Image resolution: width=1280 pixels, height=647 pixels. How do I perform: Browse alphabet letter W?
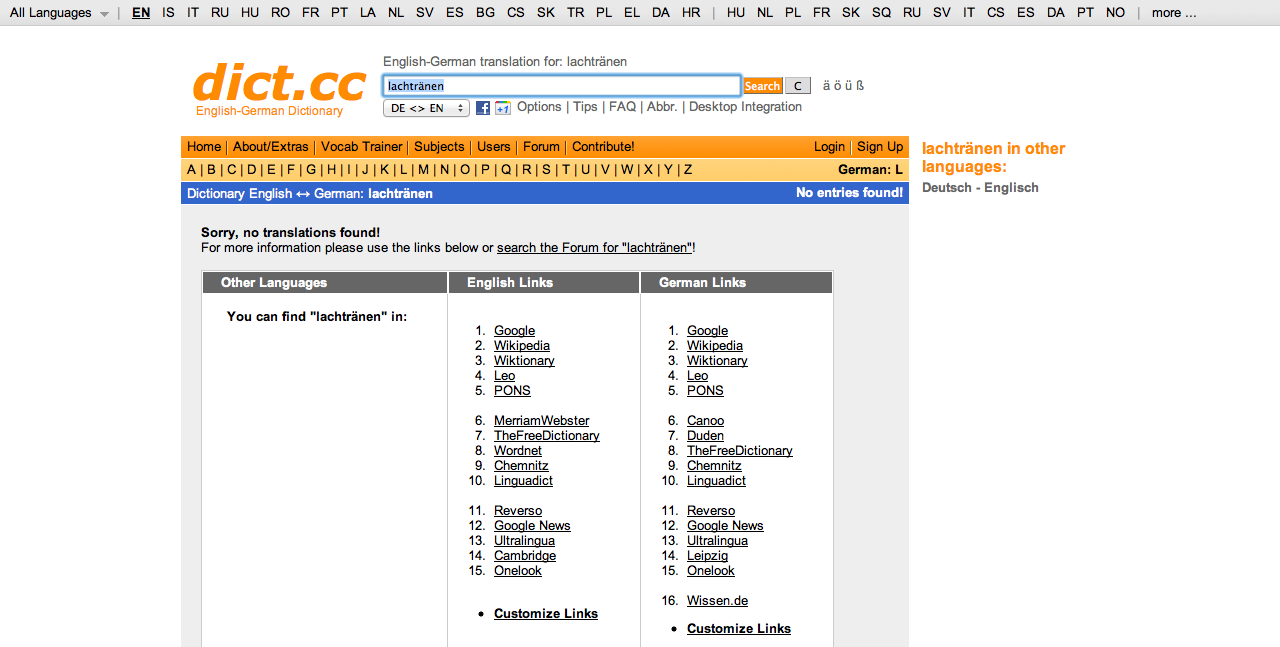[x=627, y=170]
